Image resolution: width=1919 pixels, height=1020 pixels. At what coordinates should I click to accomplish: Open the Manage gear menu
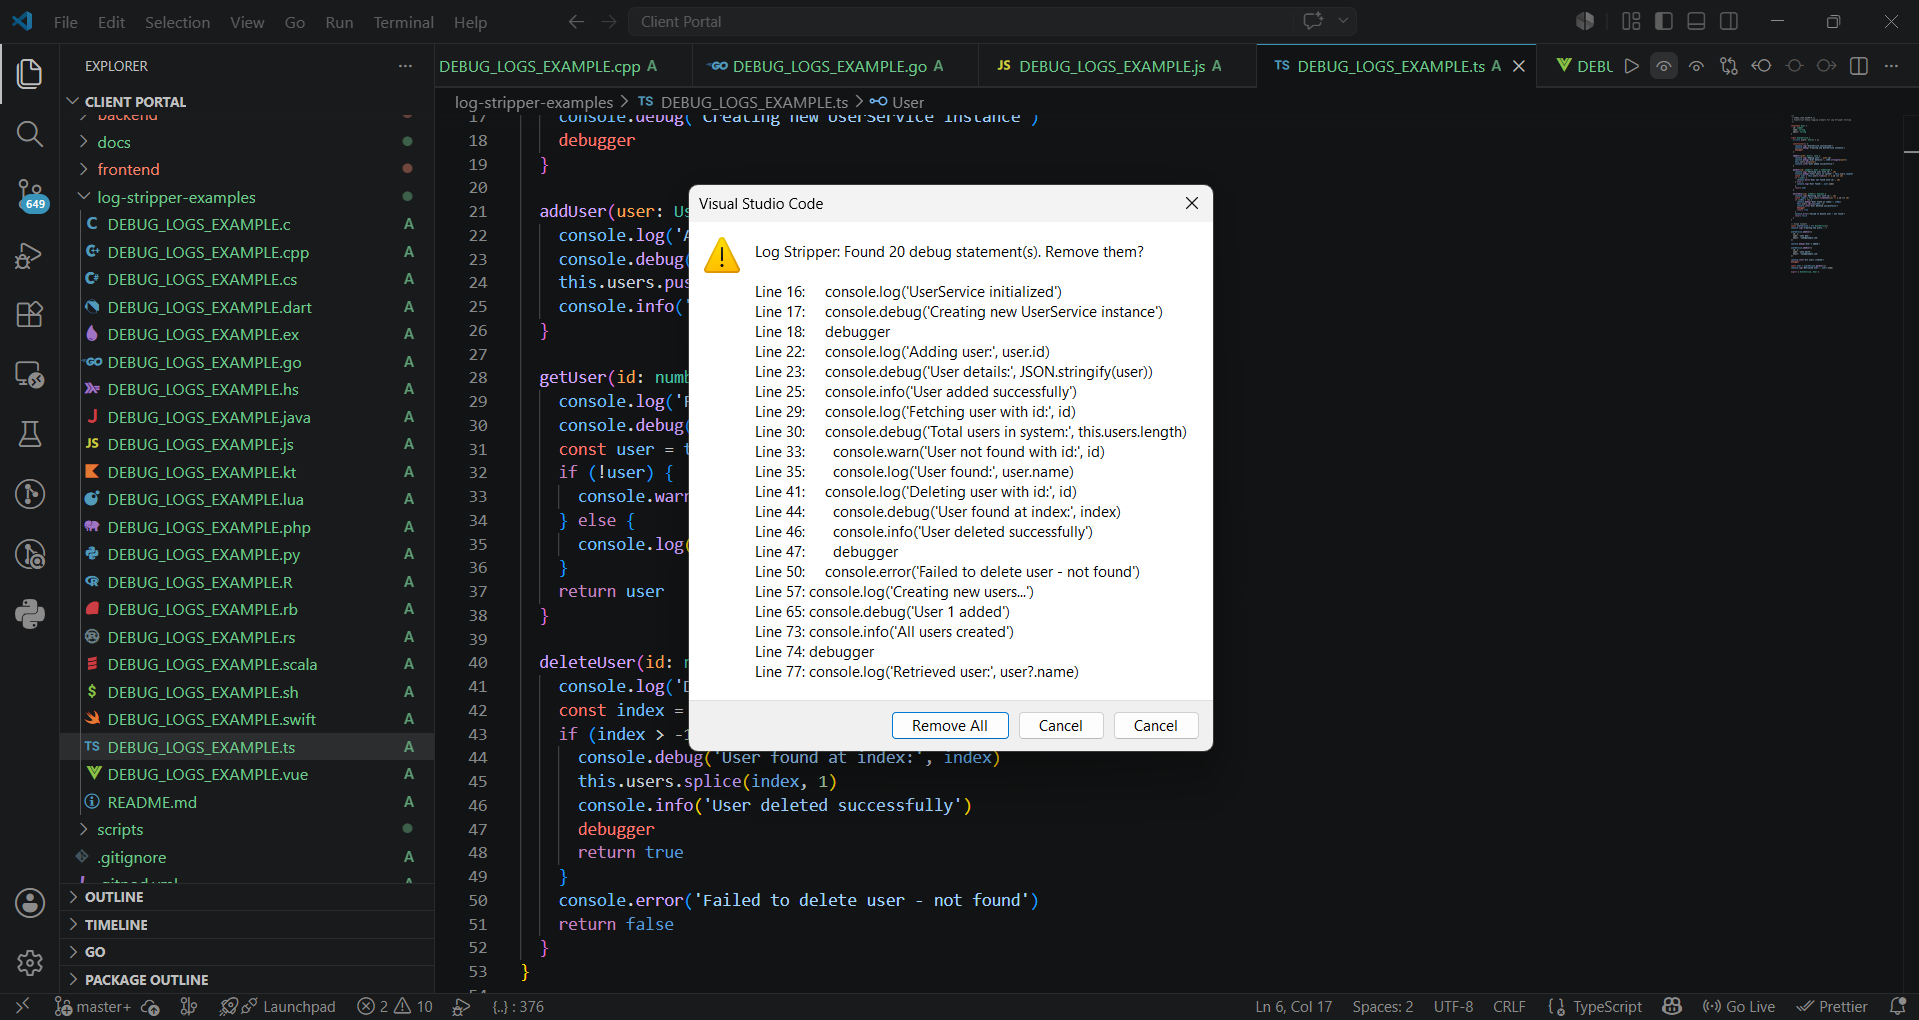pos(30,962)
